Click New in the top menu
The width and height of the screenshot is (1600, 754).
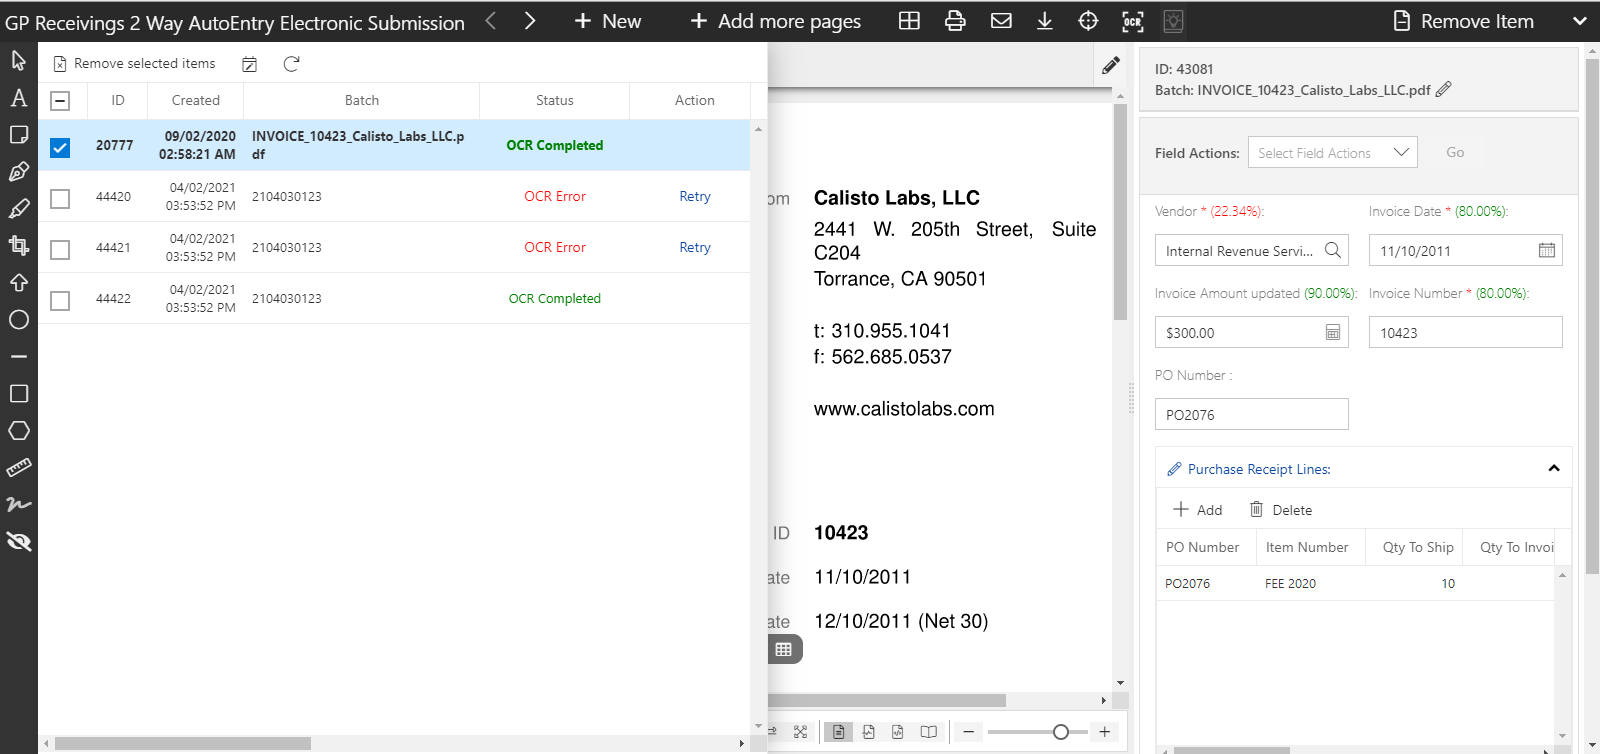click(x=607, y=21)
